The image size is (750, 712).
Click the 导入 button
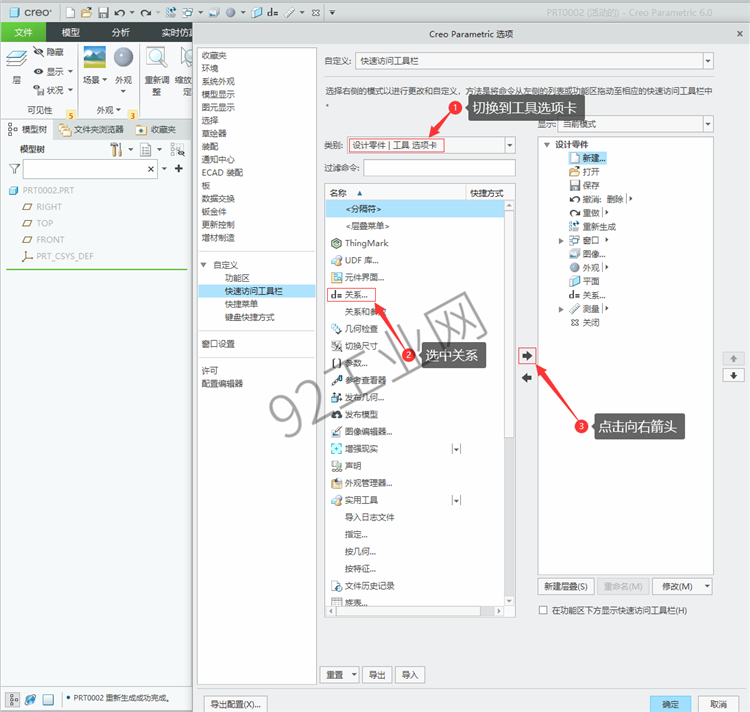point(409,675)
